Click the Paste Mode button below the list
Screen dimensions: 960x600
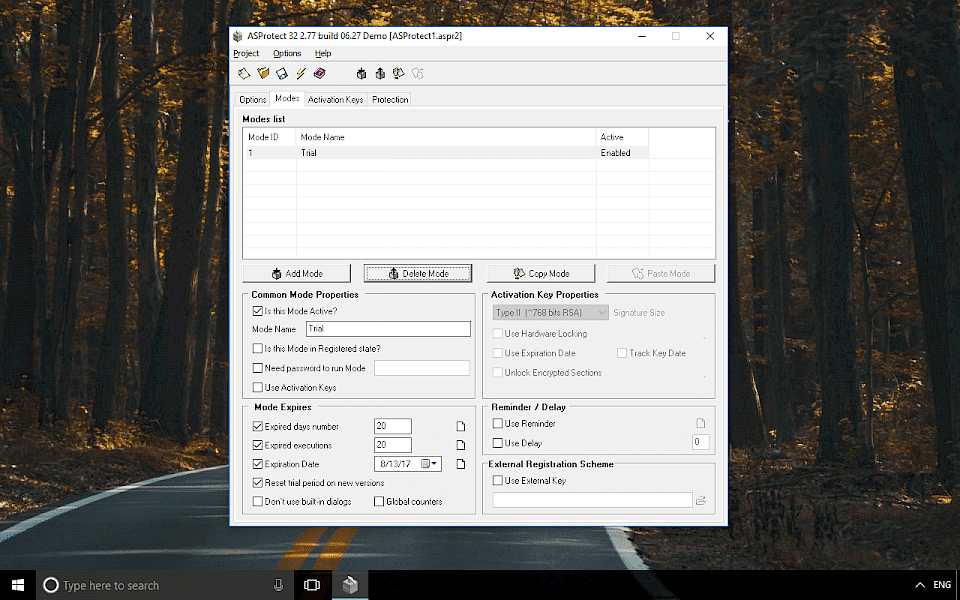coord(661,274)
